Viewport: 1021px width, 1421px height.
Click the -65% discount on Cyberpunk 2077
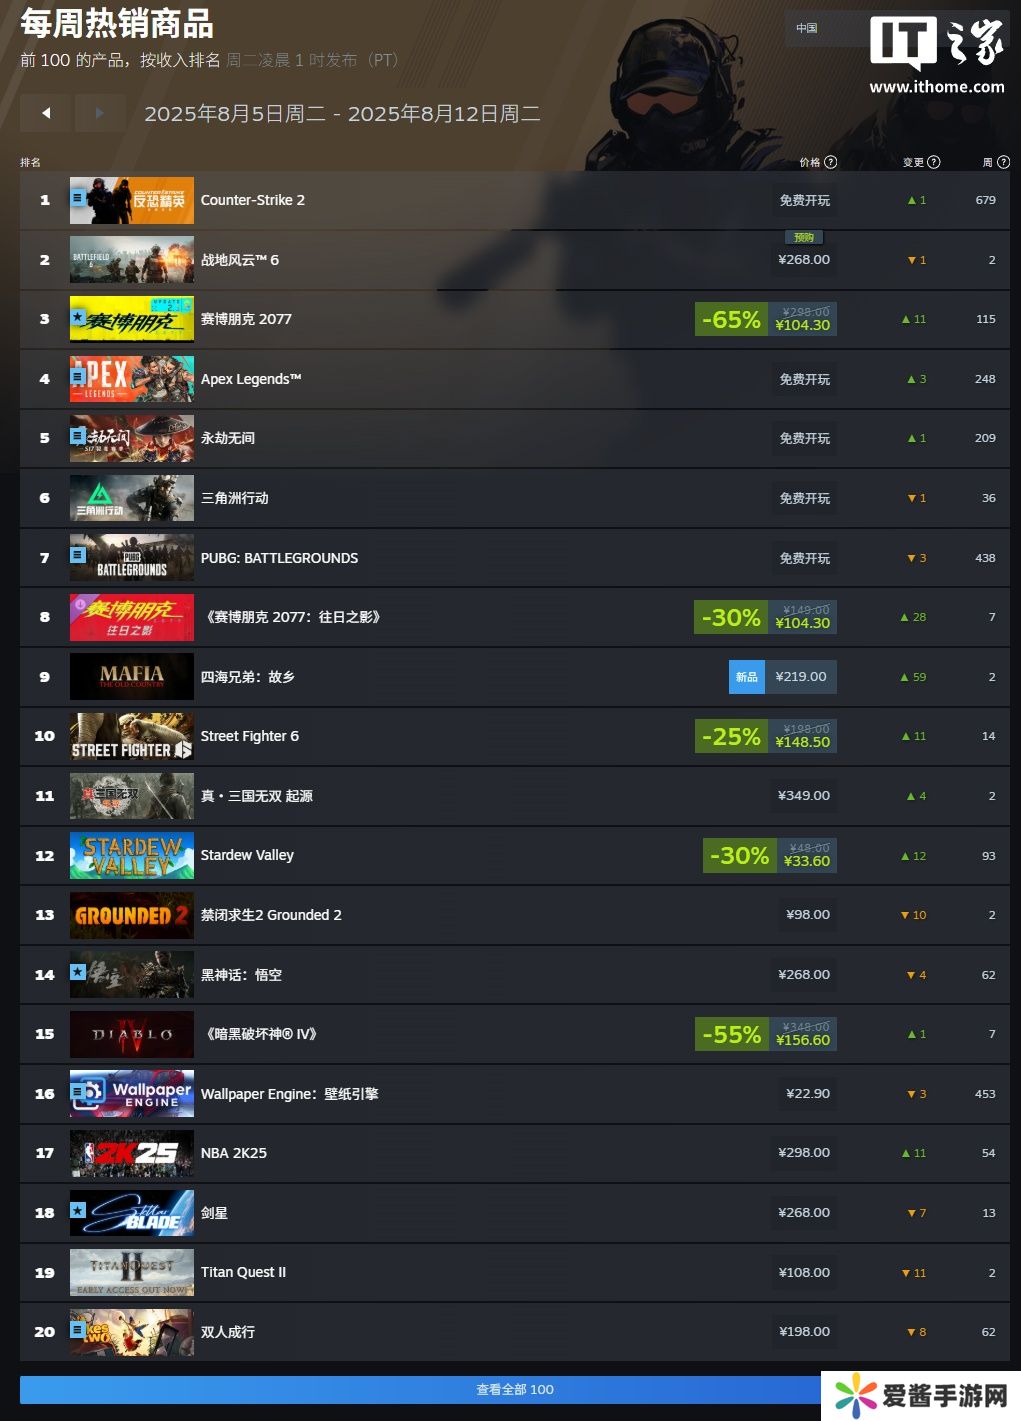[731, 319]
